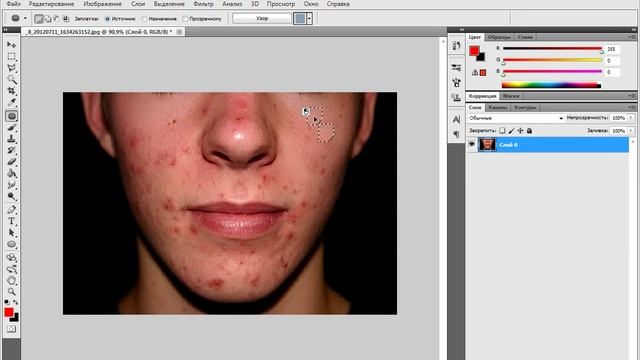The width and height of the screenshot is (640, 360).
Task: Open the pattern picker dropdown arrow
Action: click(309, 18)
